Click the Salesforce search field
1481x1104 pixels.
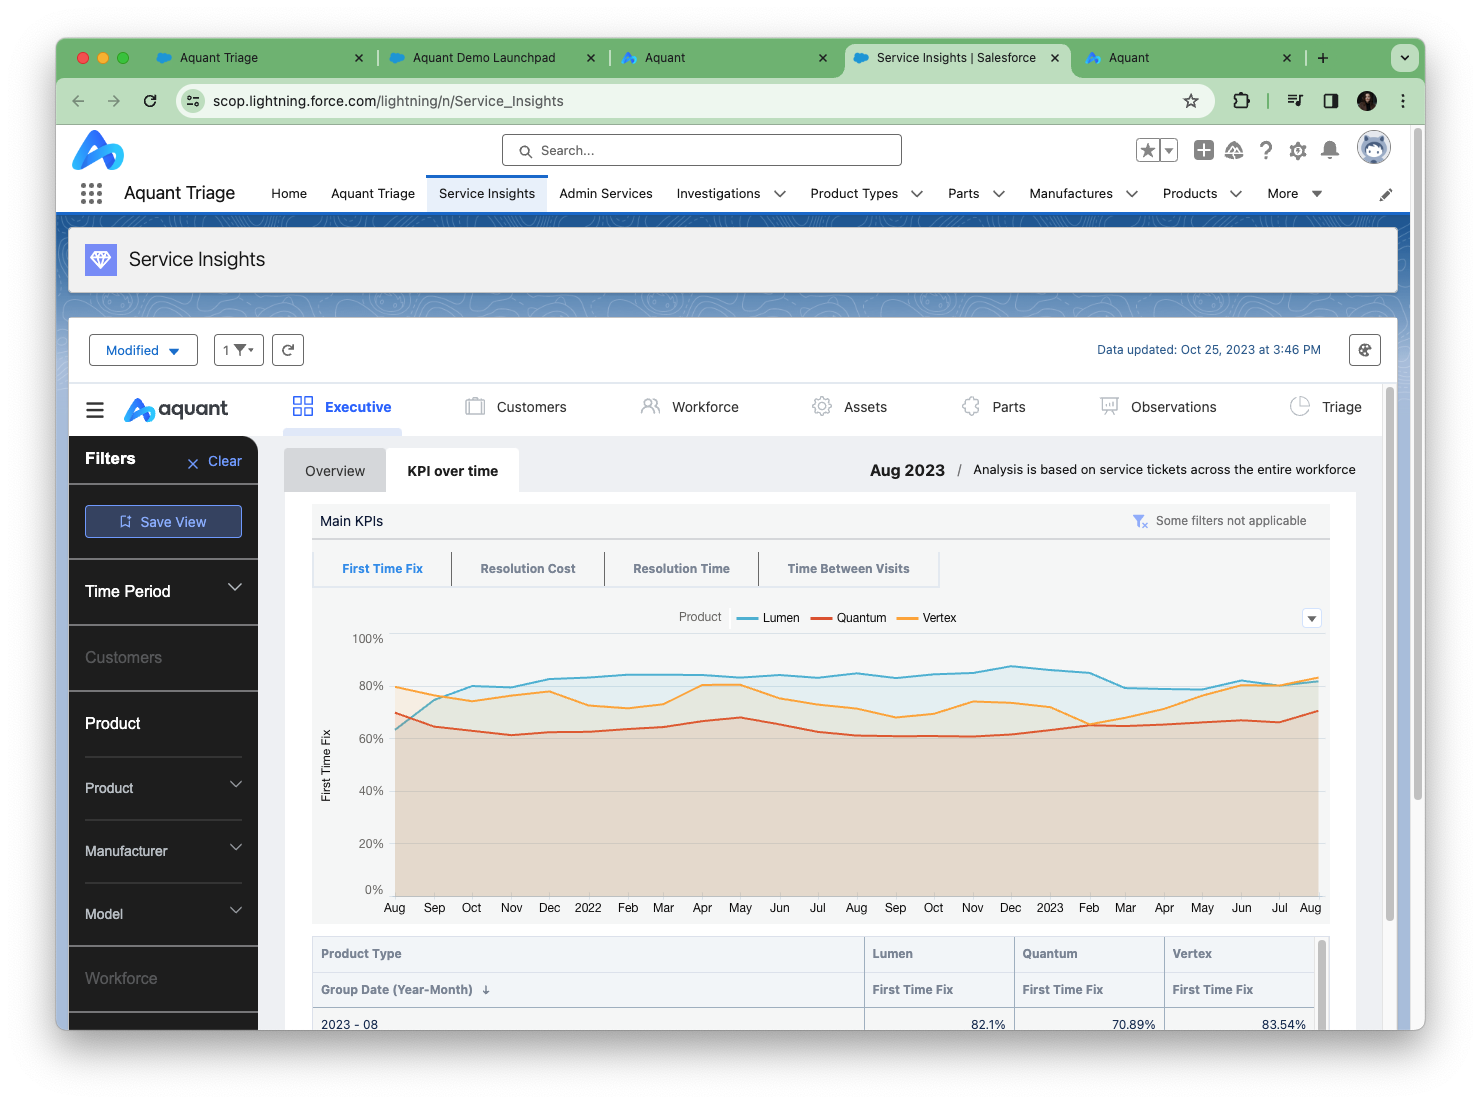(702, 150)
